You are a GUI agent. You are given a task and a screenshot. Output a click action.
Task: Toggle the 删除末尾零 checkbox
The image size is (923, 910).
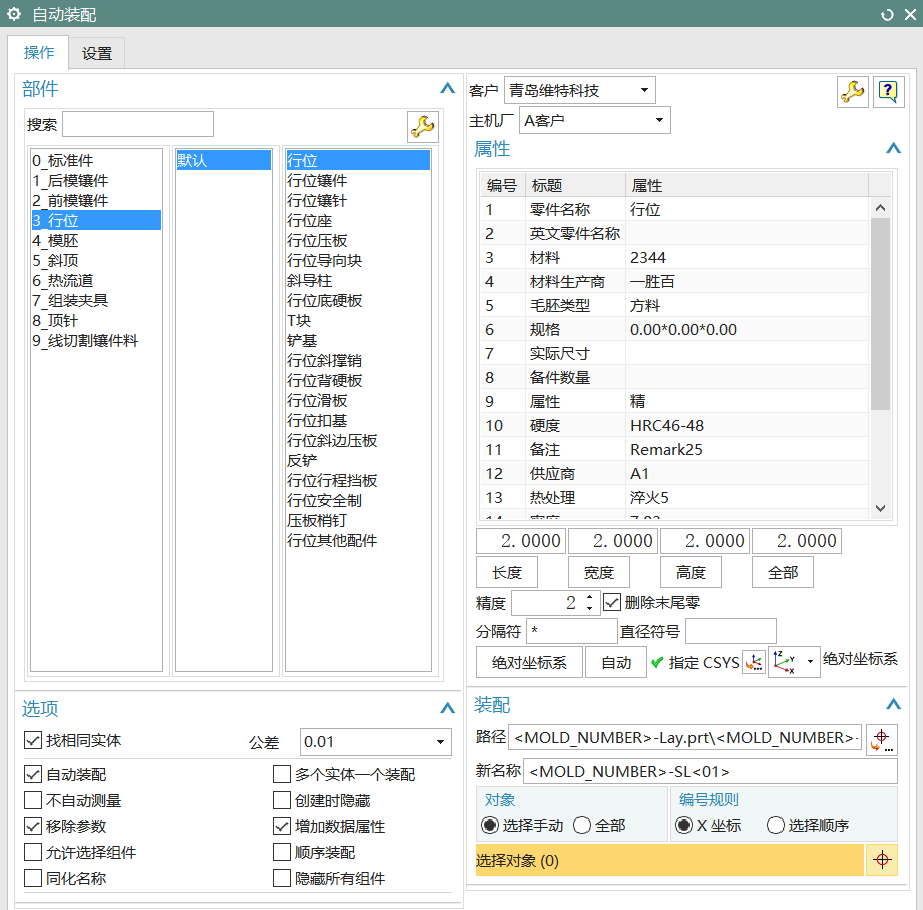pyautogui.click(x=612, y=602)
